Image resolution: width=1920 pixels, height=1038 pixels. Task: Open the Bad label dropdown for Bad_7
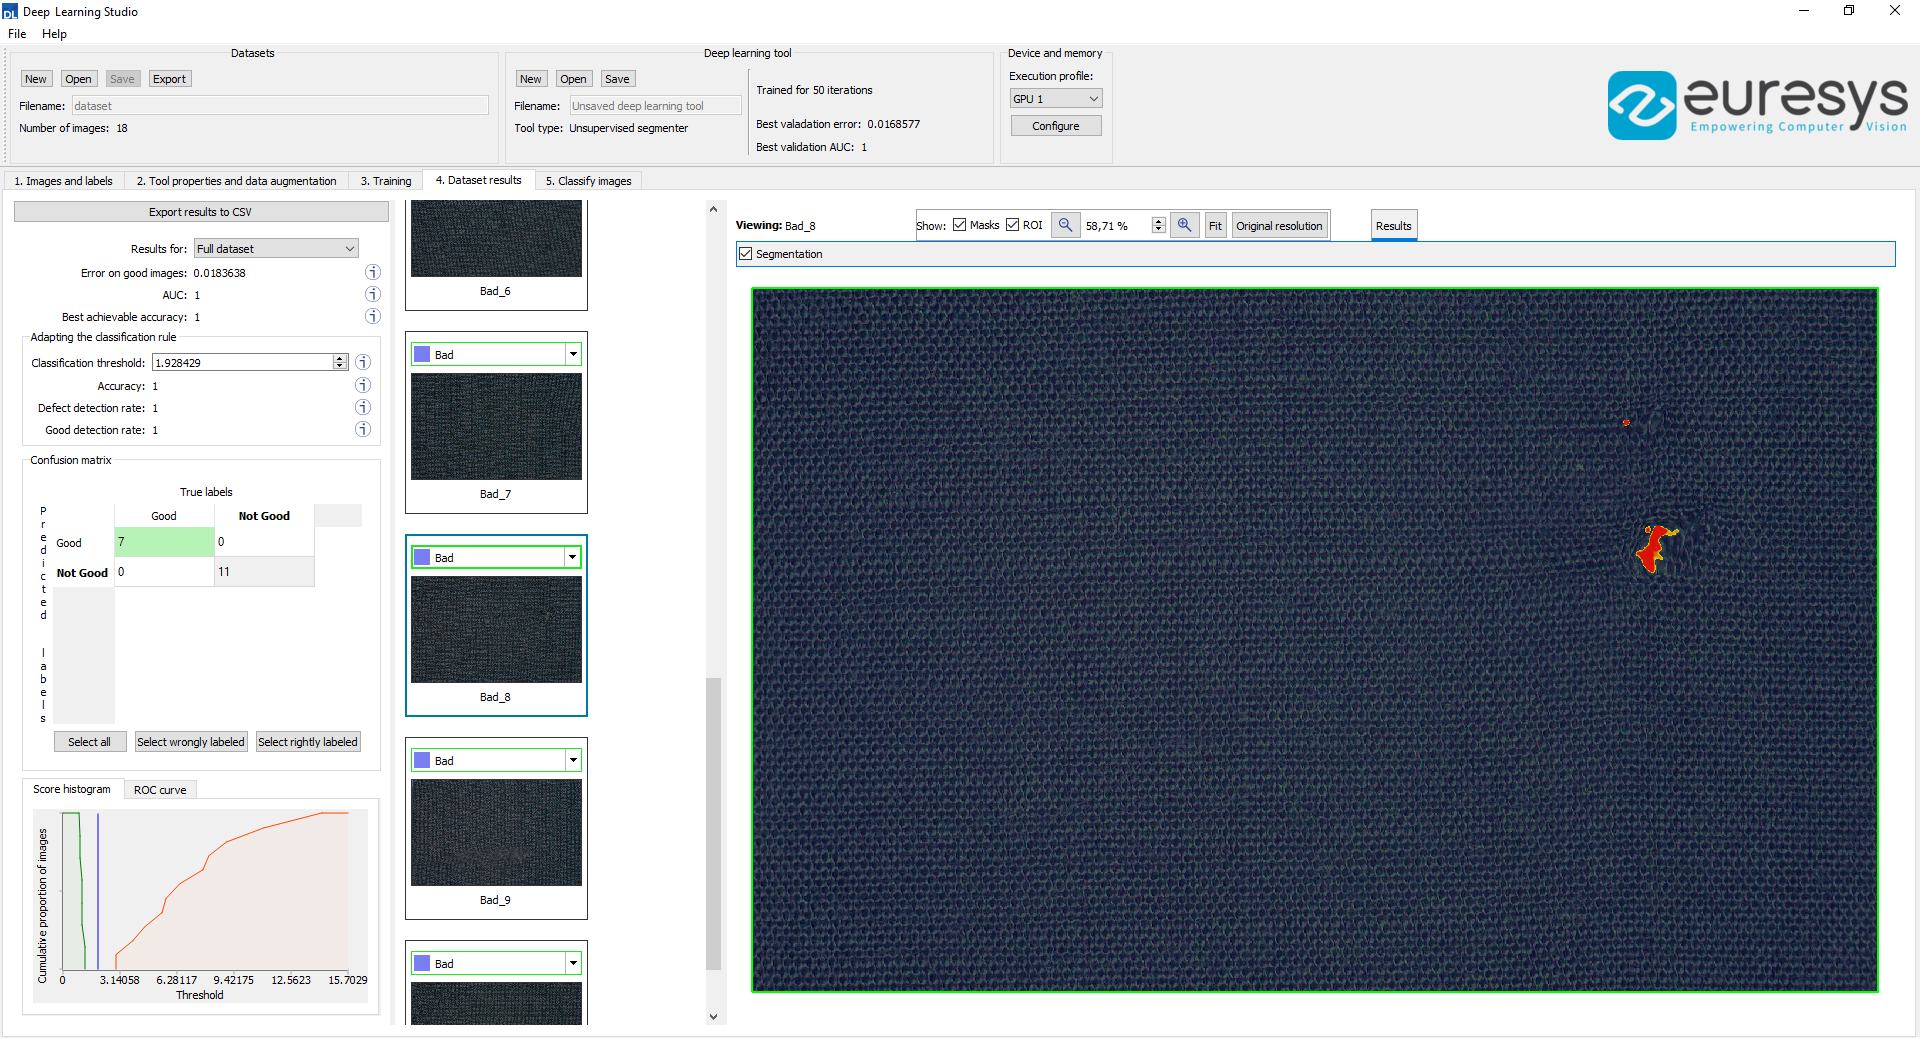[x=573, y=355]
